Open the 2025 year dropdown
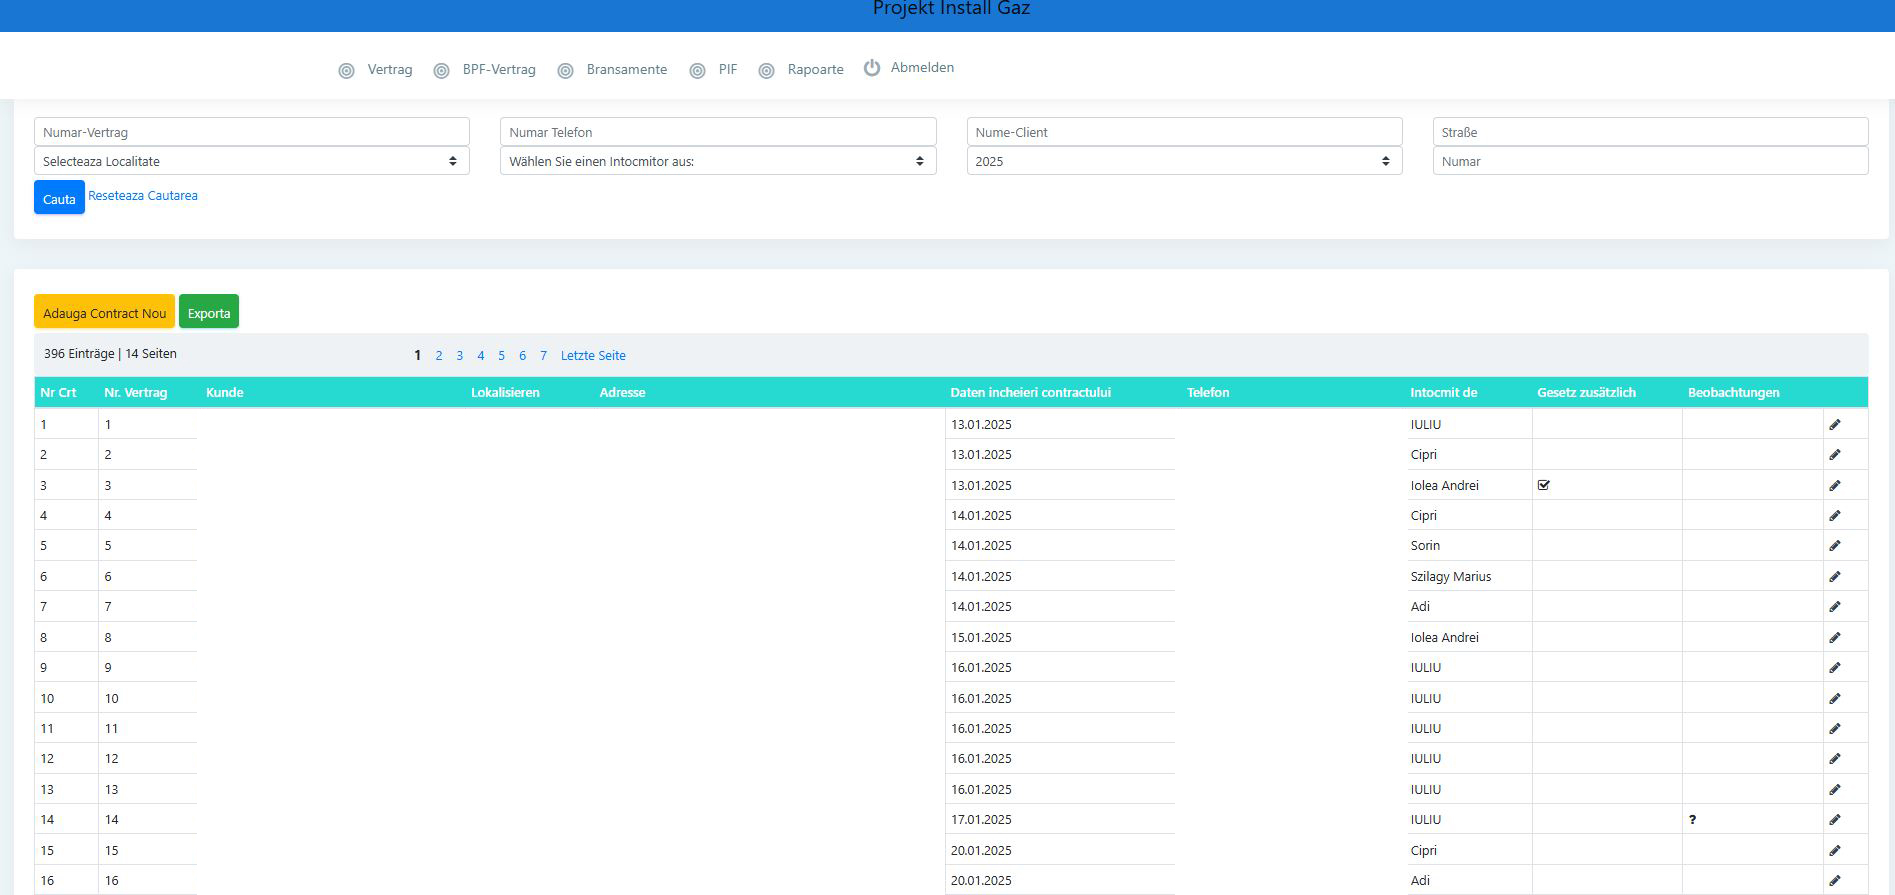This screenshot has width=1895, height=895. click(1183, 161)
